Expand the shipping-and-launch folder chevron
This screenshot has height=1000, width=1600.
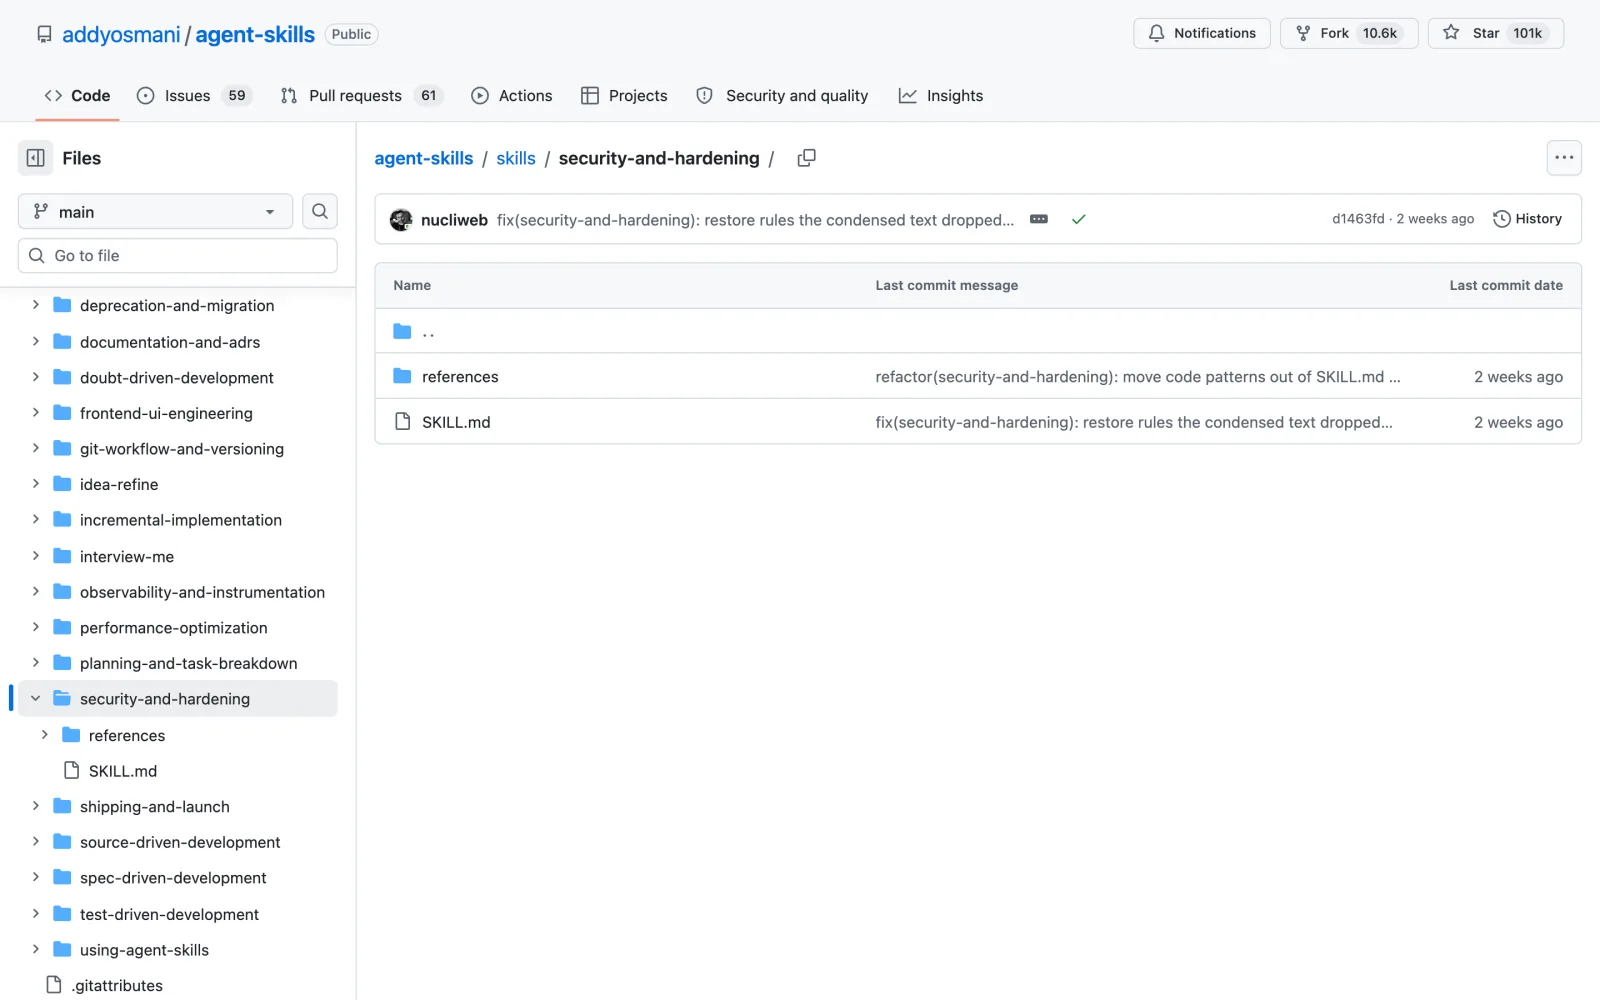36,806
